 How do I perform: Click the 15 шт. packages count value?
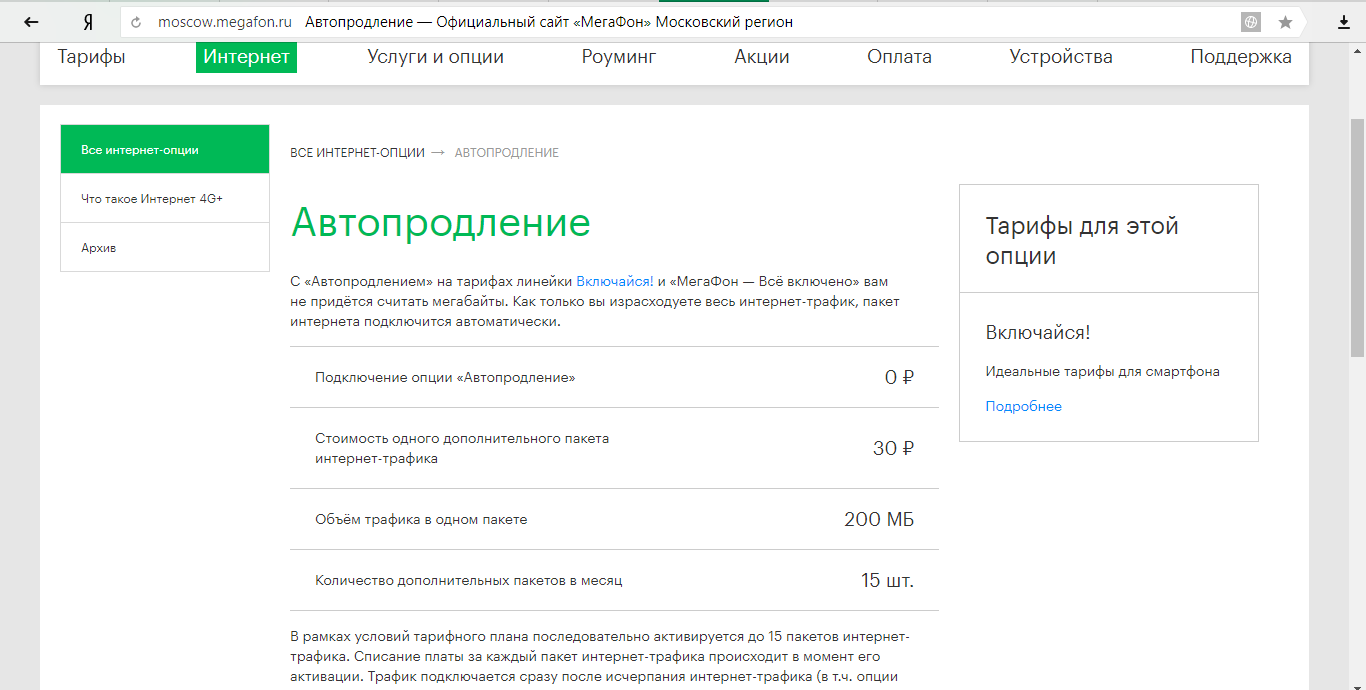887,580
